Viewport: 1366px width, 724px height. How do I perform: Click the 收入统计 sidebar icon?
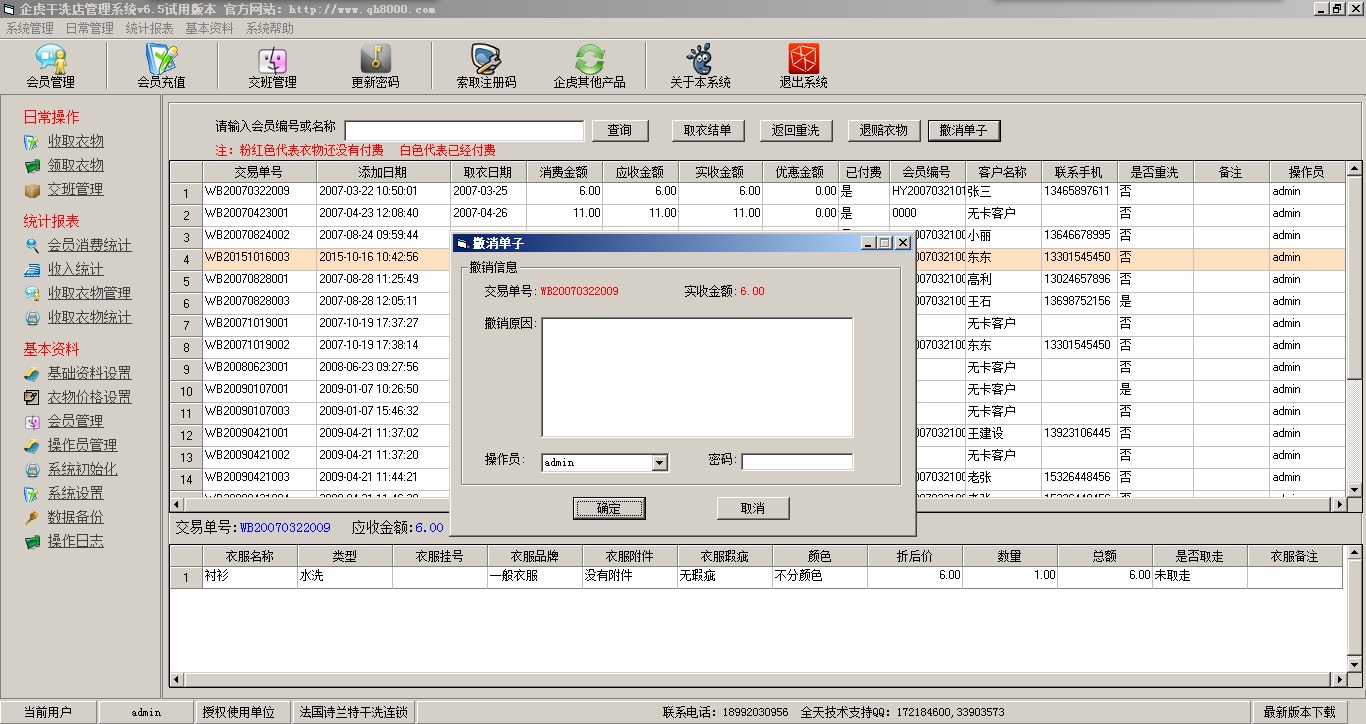[32, 270]
